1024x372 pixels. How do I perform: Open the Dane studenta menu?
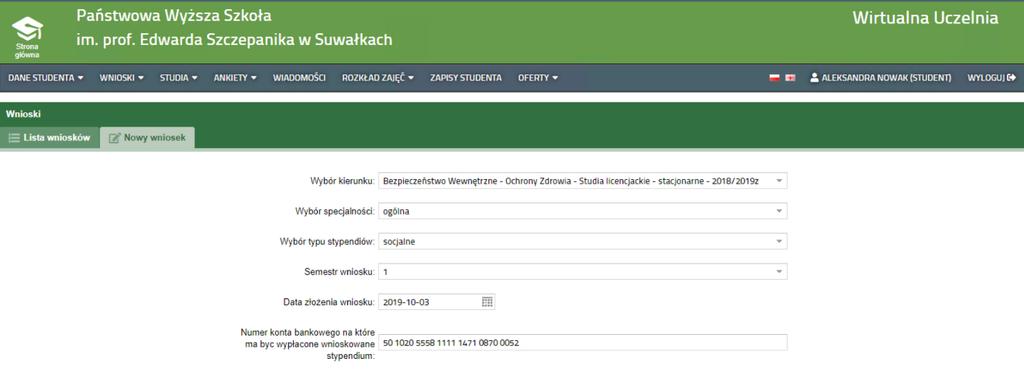[x=46, y=78]
